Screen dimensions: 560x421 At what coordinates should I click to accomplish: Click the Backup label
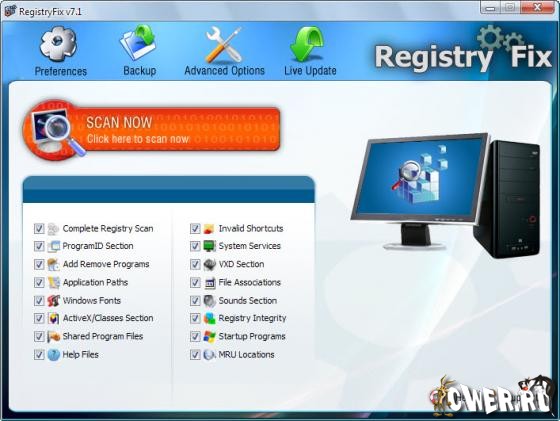coord(140,70)
